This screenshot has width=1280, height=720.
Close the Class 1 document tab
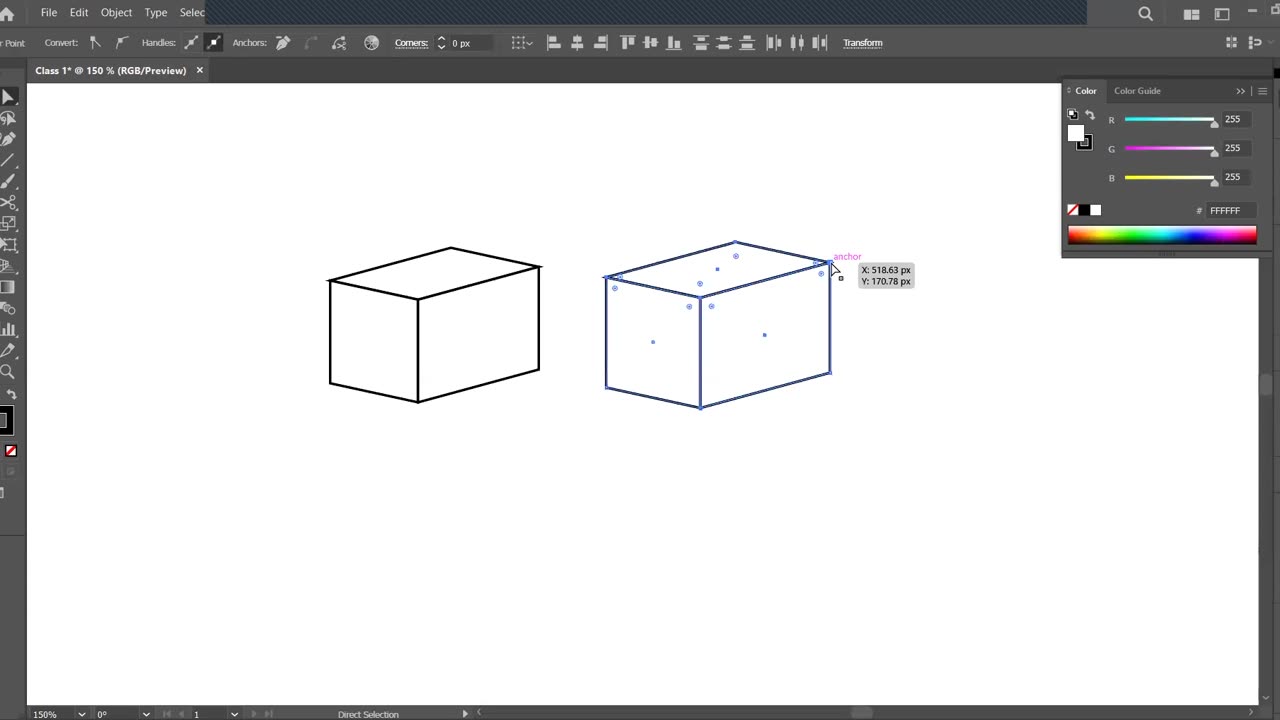click(x=199, y=71)
